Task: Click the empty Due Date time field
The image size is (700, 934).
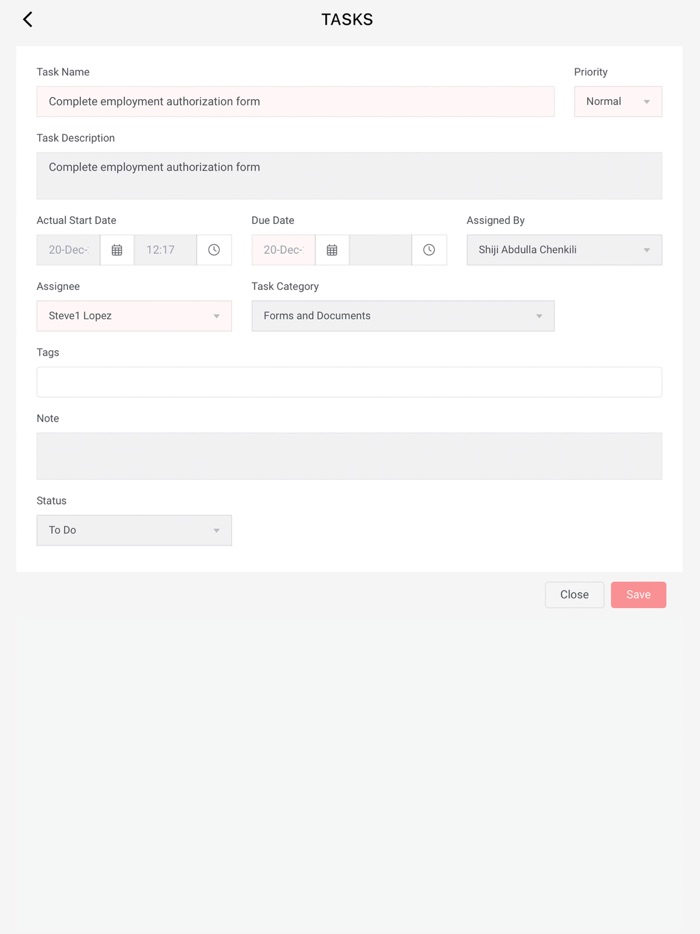Action: click(x=380, y=250)
